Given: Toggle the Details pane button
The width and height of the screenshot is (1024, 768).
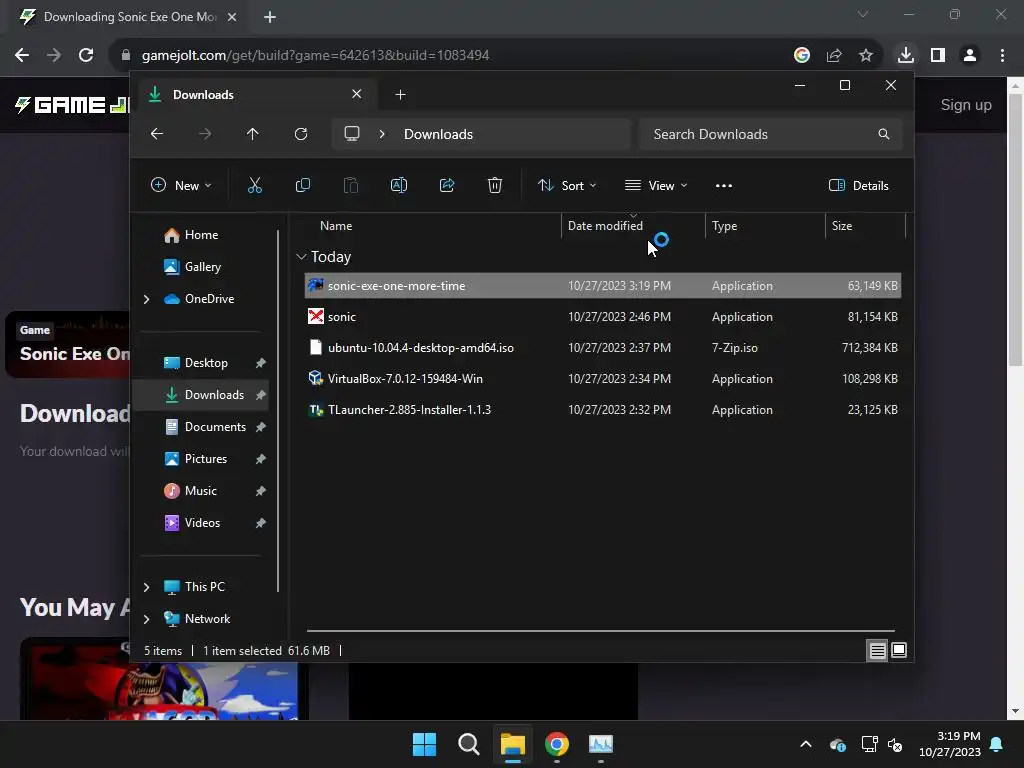Looking at the screenshot, I should (858, 185).
